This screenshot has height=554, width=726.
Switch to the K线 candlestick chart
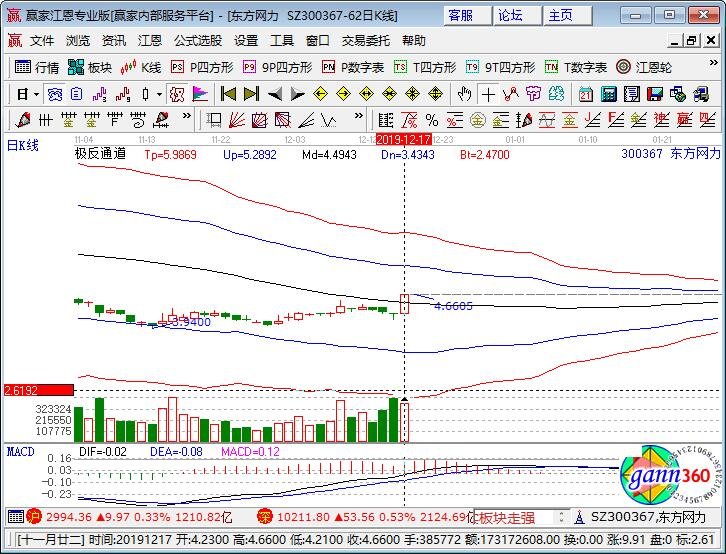click(x=141, y=68)
